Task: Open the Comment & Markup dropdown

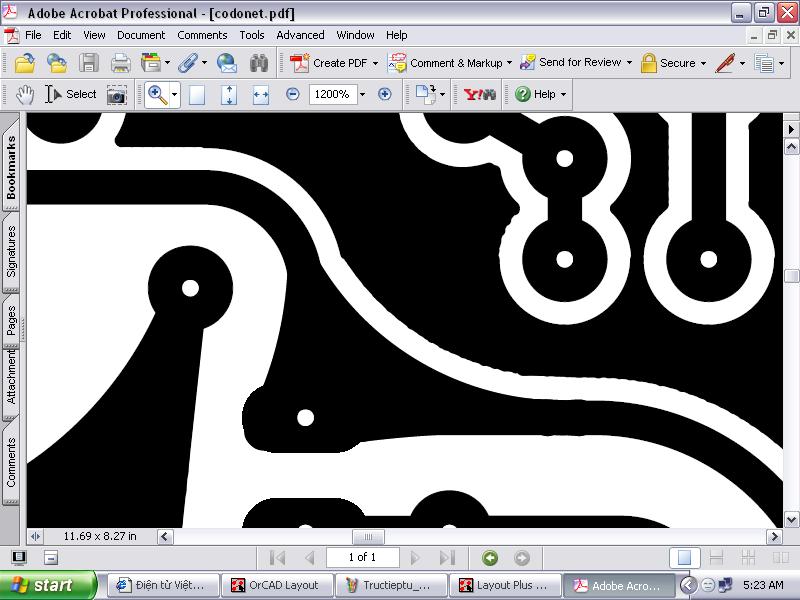Action: (x=509, y=63)
